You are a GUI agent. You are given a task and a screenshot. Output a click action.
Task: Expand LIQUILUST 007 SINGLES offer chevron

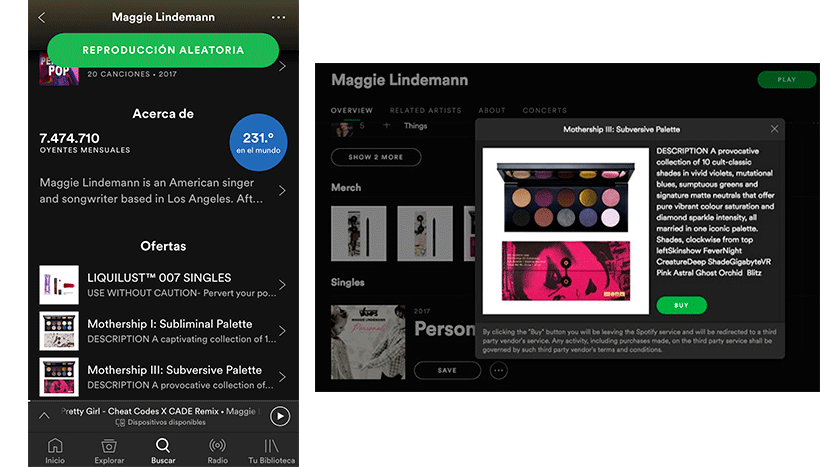tap(282, 285)
